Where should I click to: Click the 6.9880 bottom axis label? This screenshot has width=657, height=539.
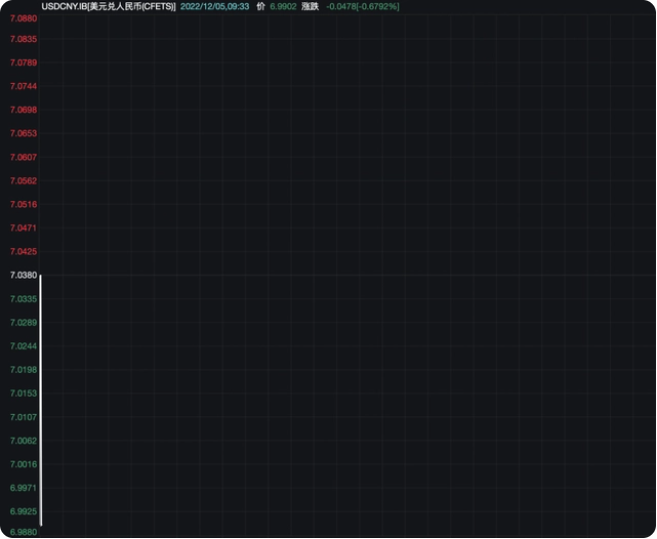(23, 532)
